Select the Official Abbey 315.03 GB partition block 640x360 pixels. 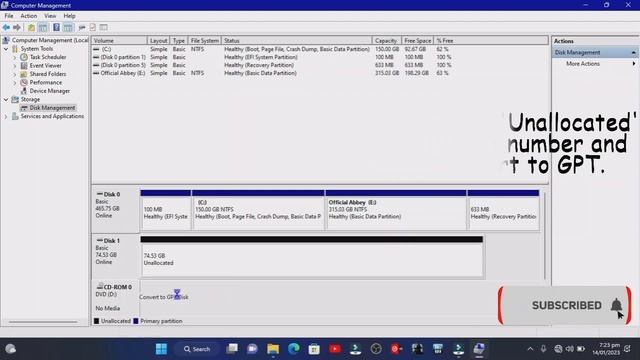pos(396,210)
